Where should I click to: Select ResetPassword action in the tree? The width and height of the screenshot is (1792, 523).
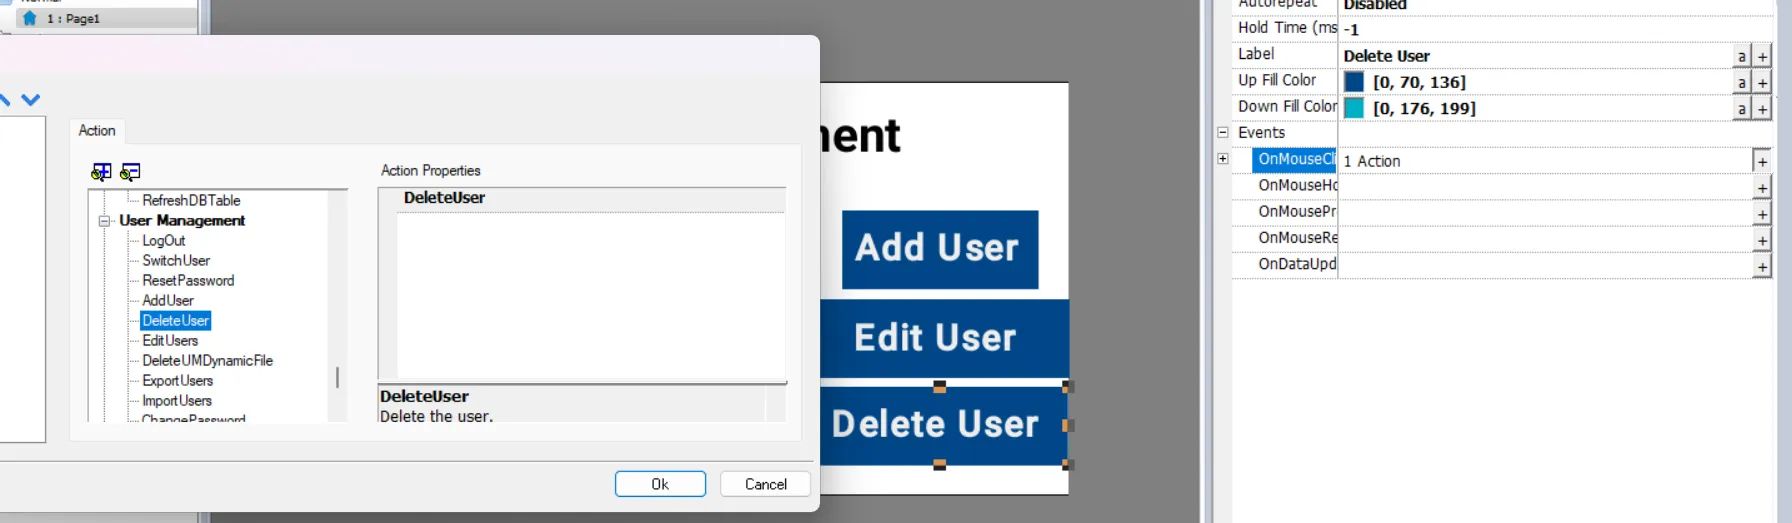point(188,281)
